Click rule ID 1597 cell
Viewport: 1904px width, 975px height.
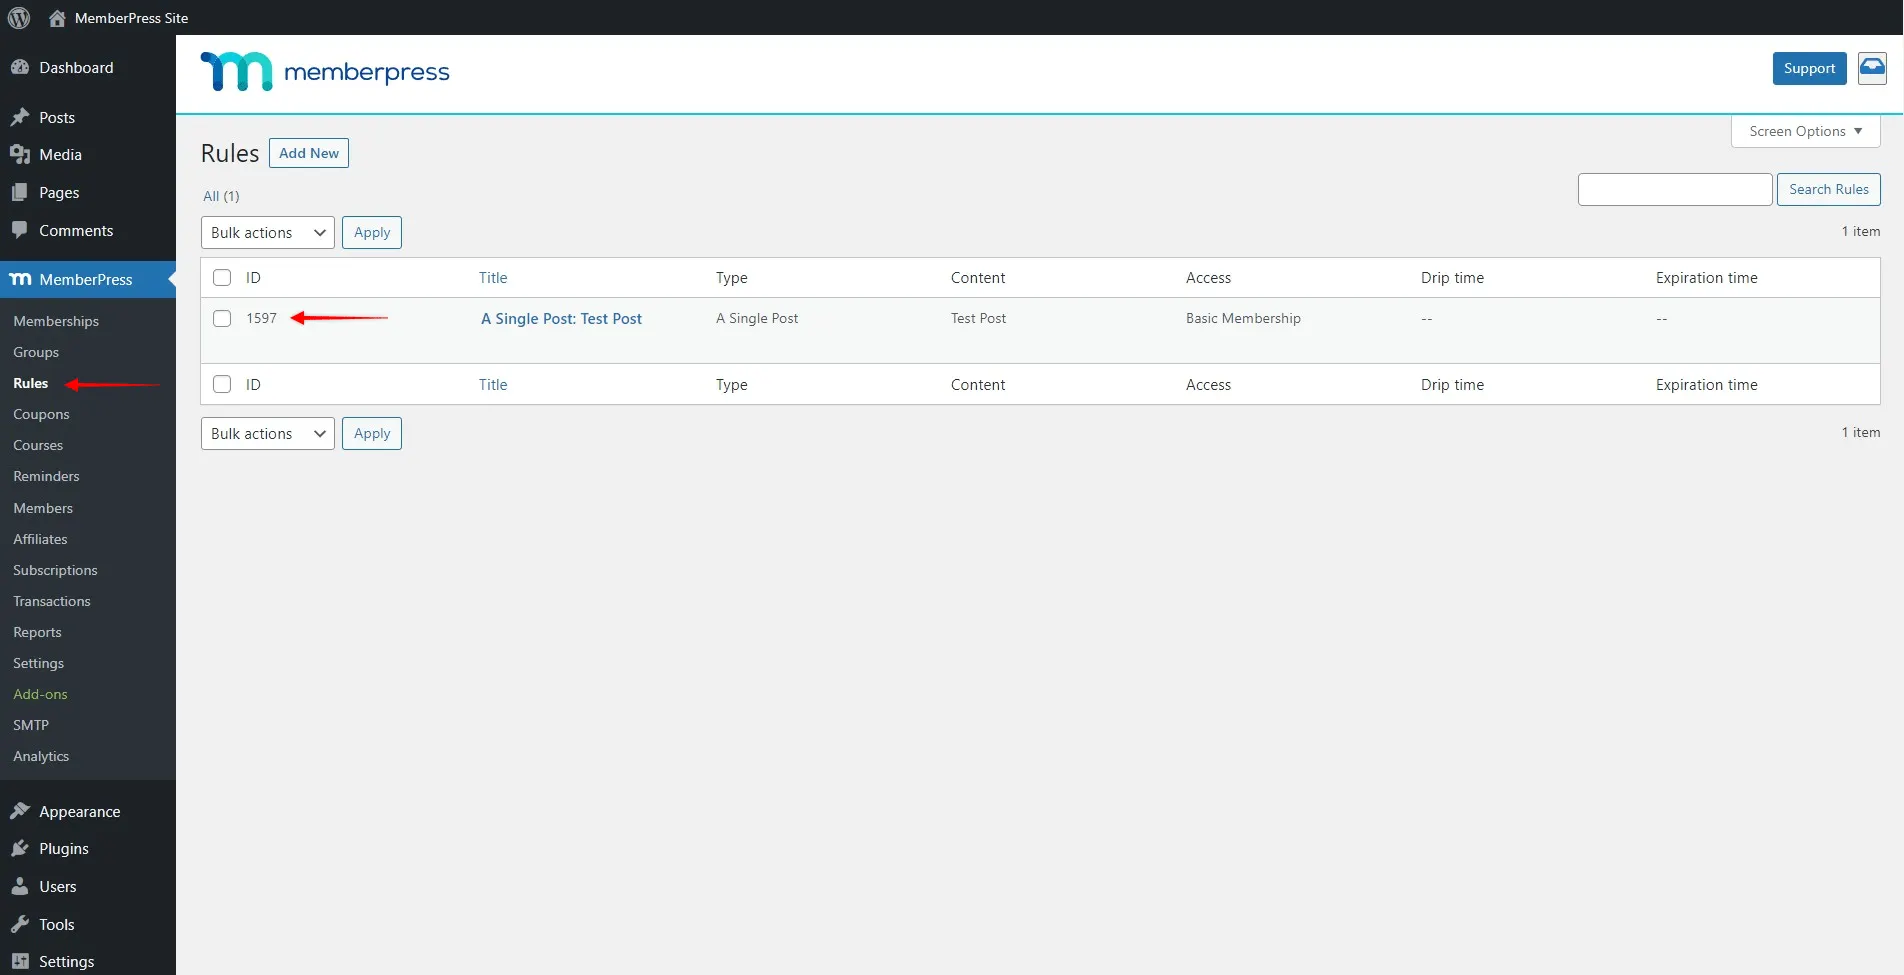[x=262, y=318]
